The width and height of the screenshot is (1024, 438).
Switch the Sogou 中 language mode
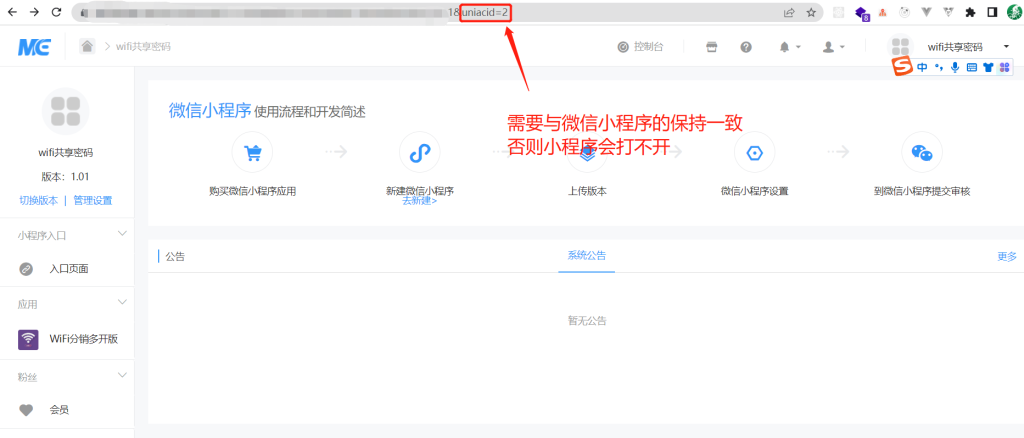(x=922, y=67)
